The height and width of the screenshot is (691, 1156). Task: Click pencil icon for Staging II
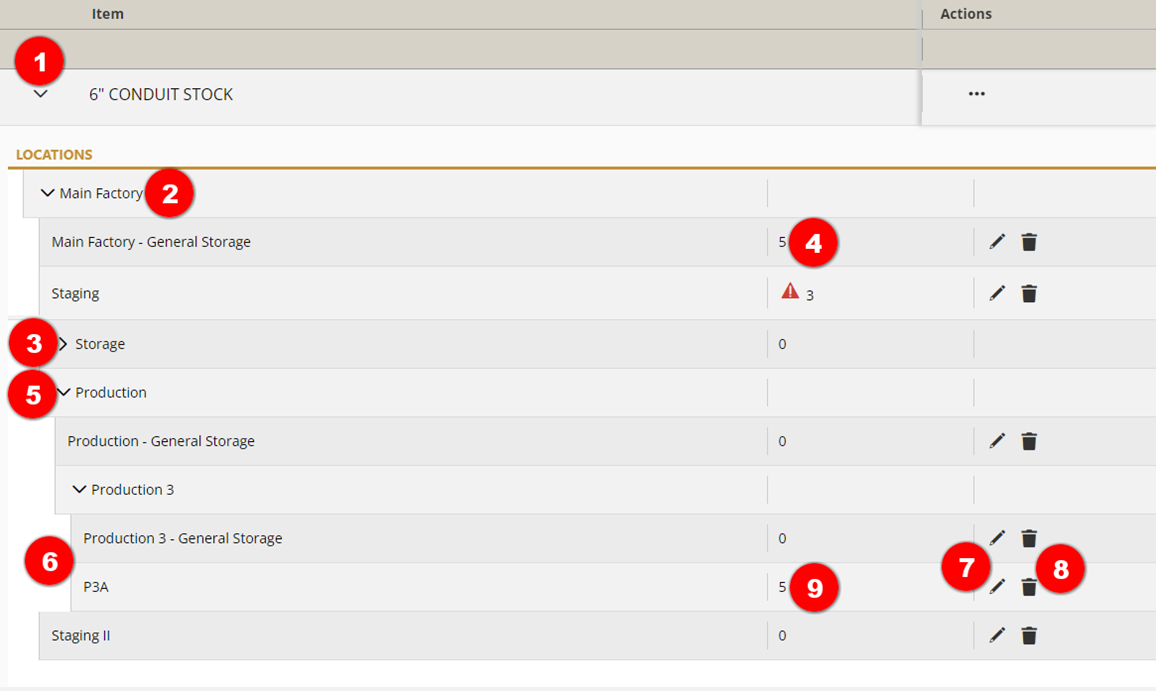tap(997, 635)
